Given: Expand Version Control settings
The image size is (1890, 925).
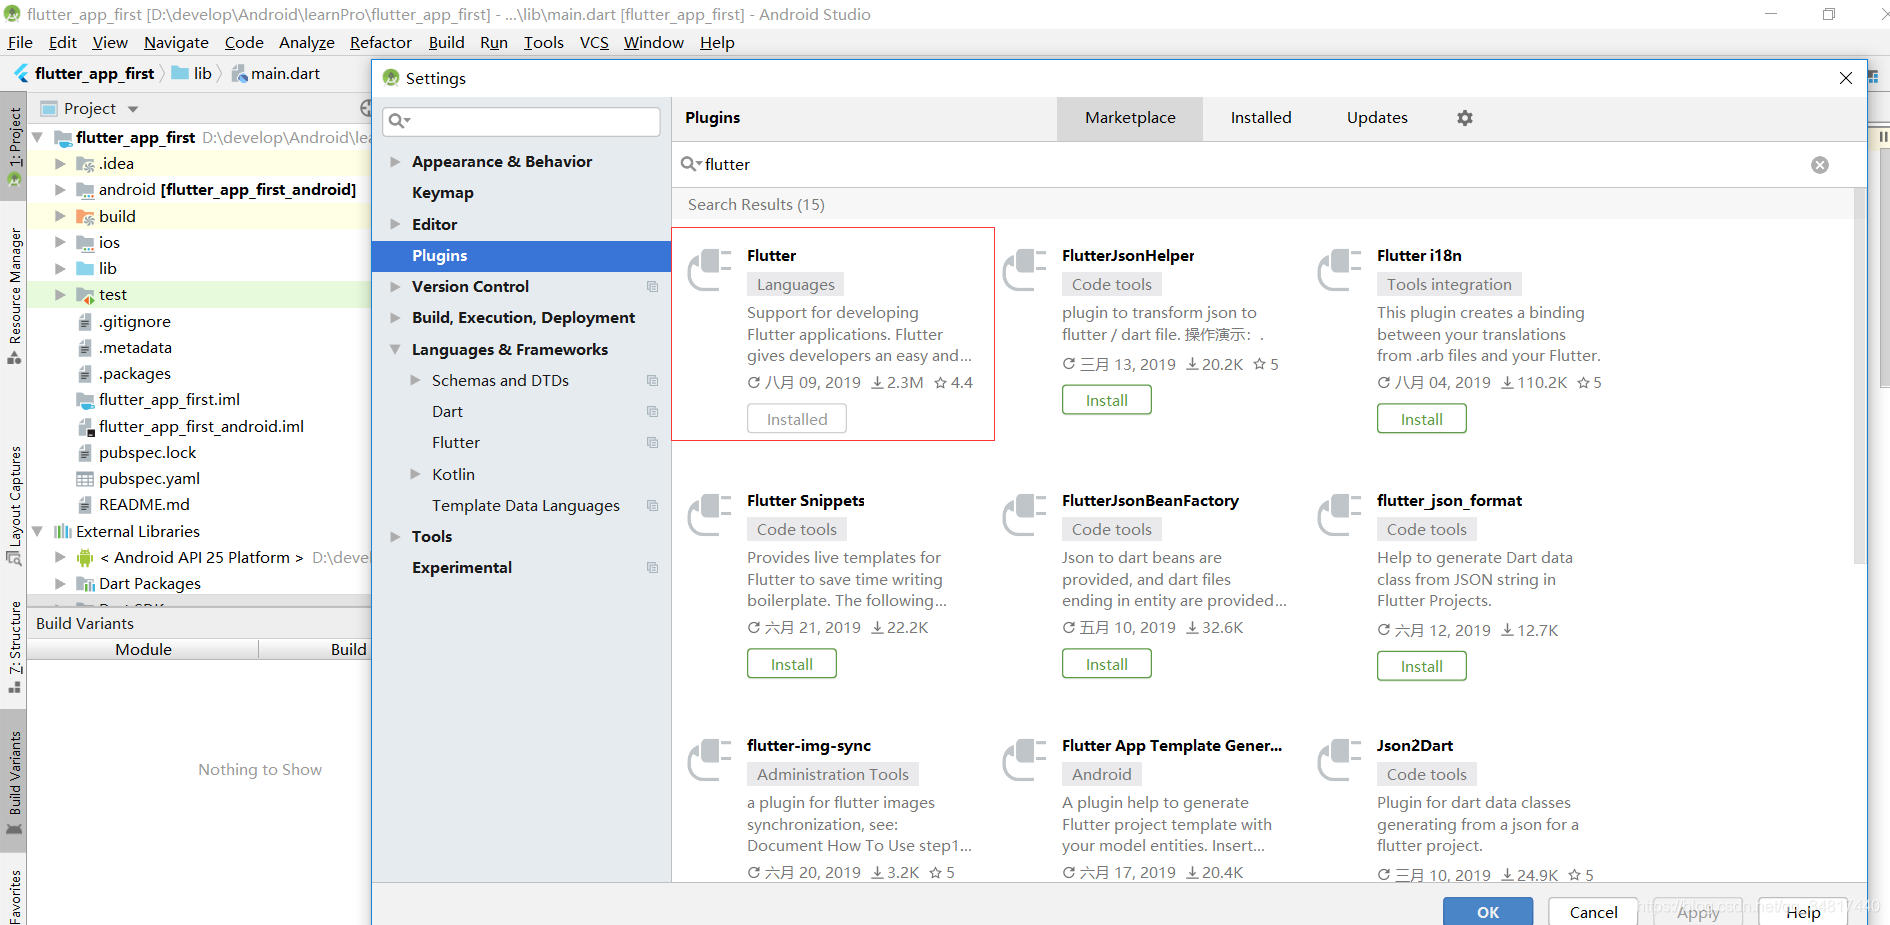Looking at the screenshot, I should 395,287.
